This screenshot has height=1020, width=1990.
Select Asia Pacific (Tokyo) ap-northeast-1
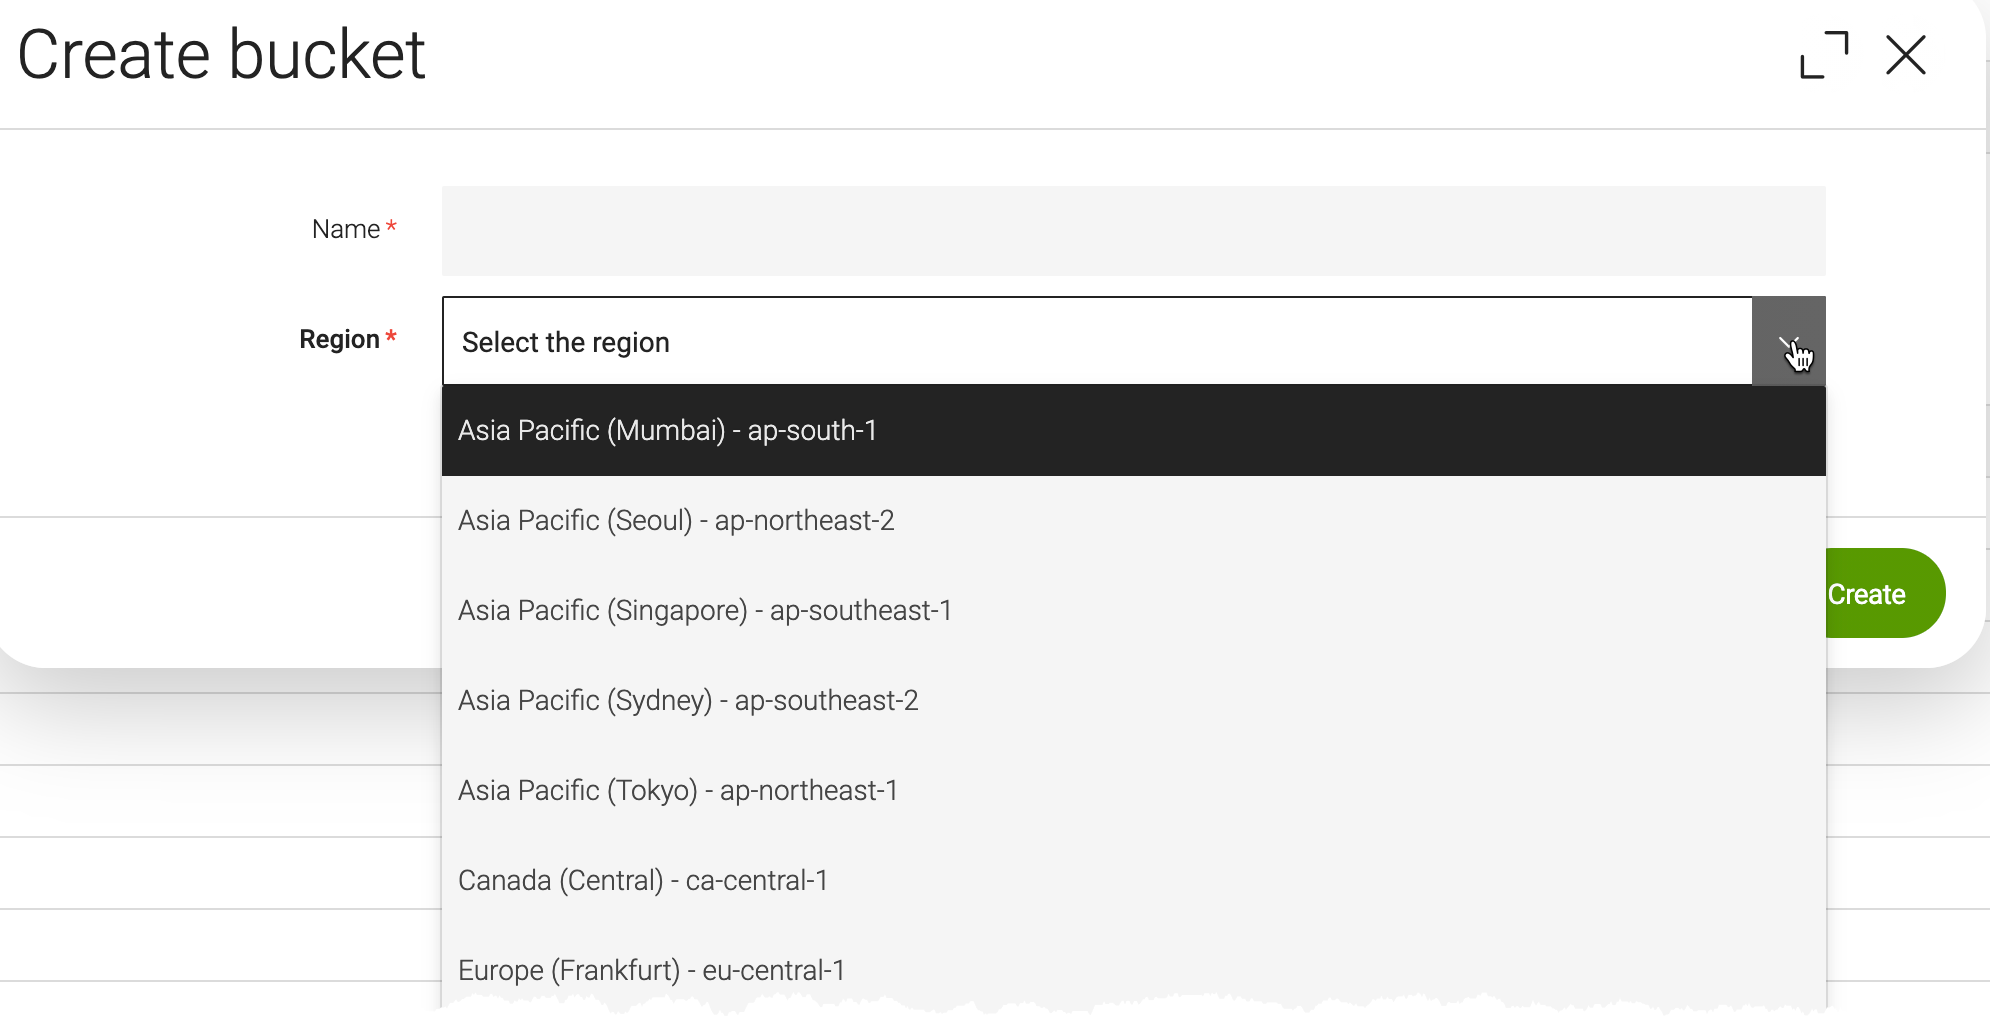pyautogui.click(x=678, y=790)
